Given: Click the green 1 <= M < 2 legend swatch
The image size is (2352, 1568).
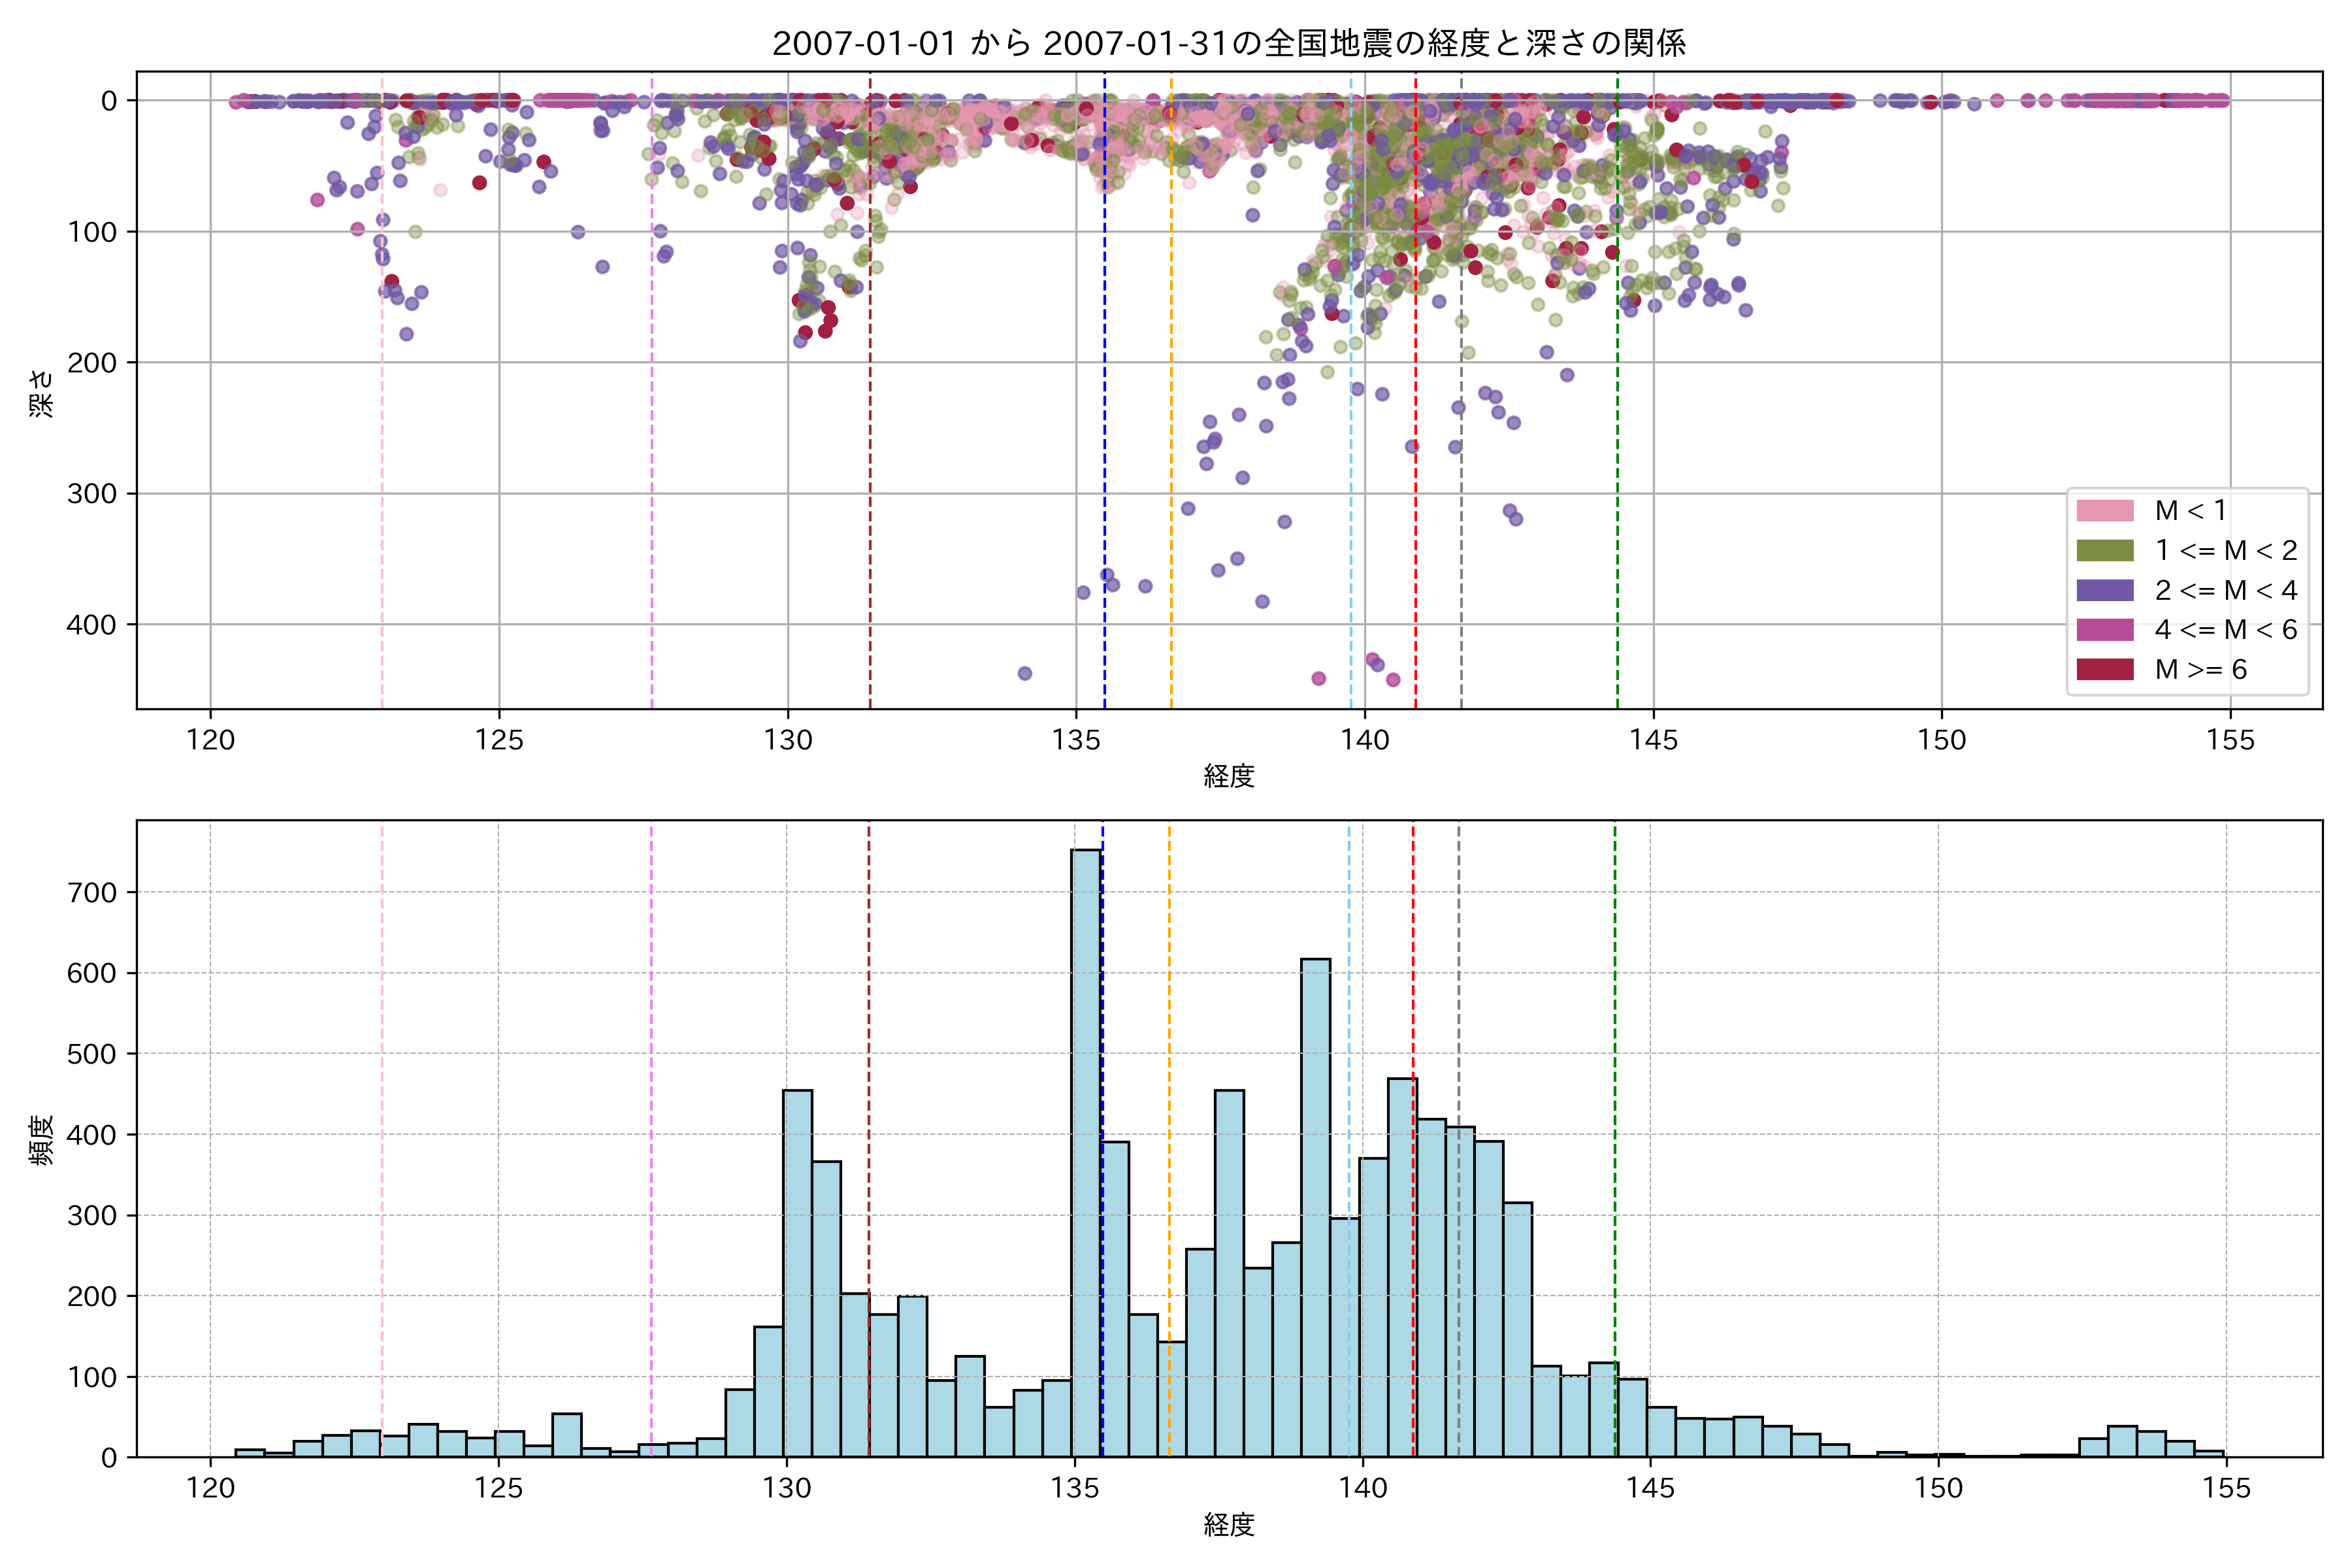Looking at the screenshot, I should coord(2104,551).
